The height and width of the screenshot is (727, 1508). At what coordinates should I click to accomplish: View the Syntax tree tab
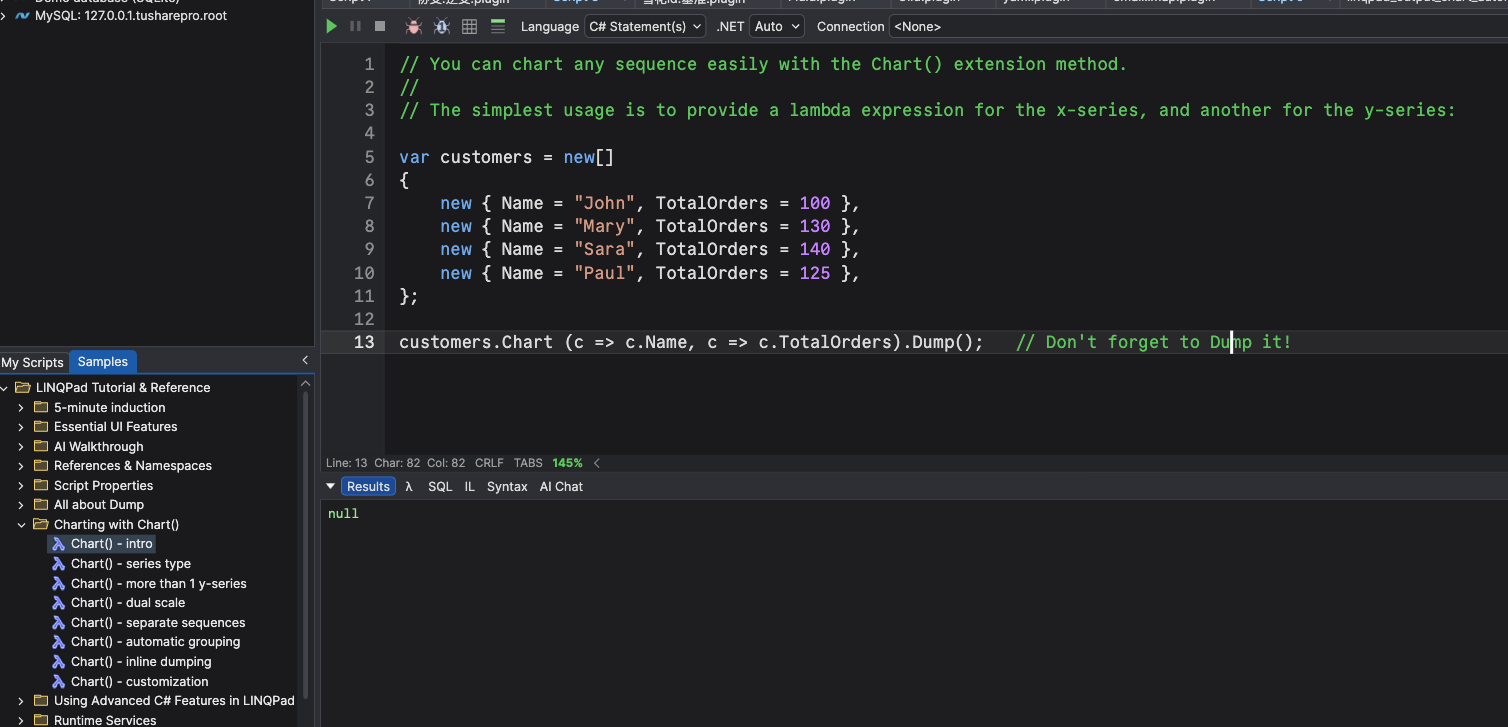pos(507,486)
